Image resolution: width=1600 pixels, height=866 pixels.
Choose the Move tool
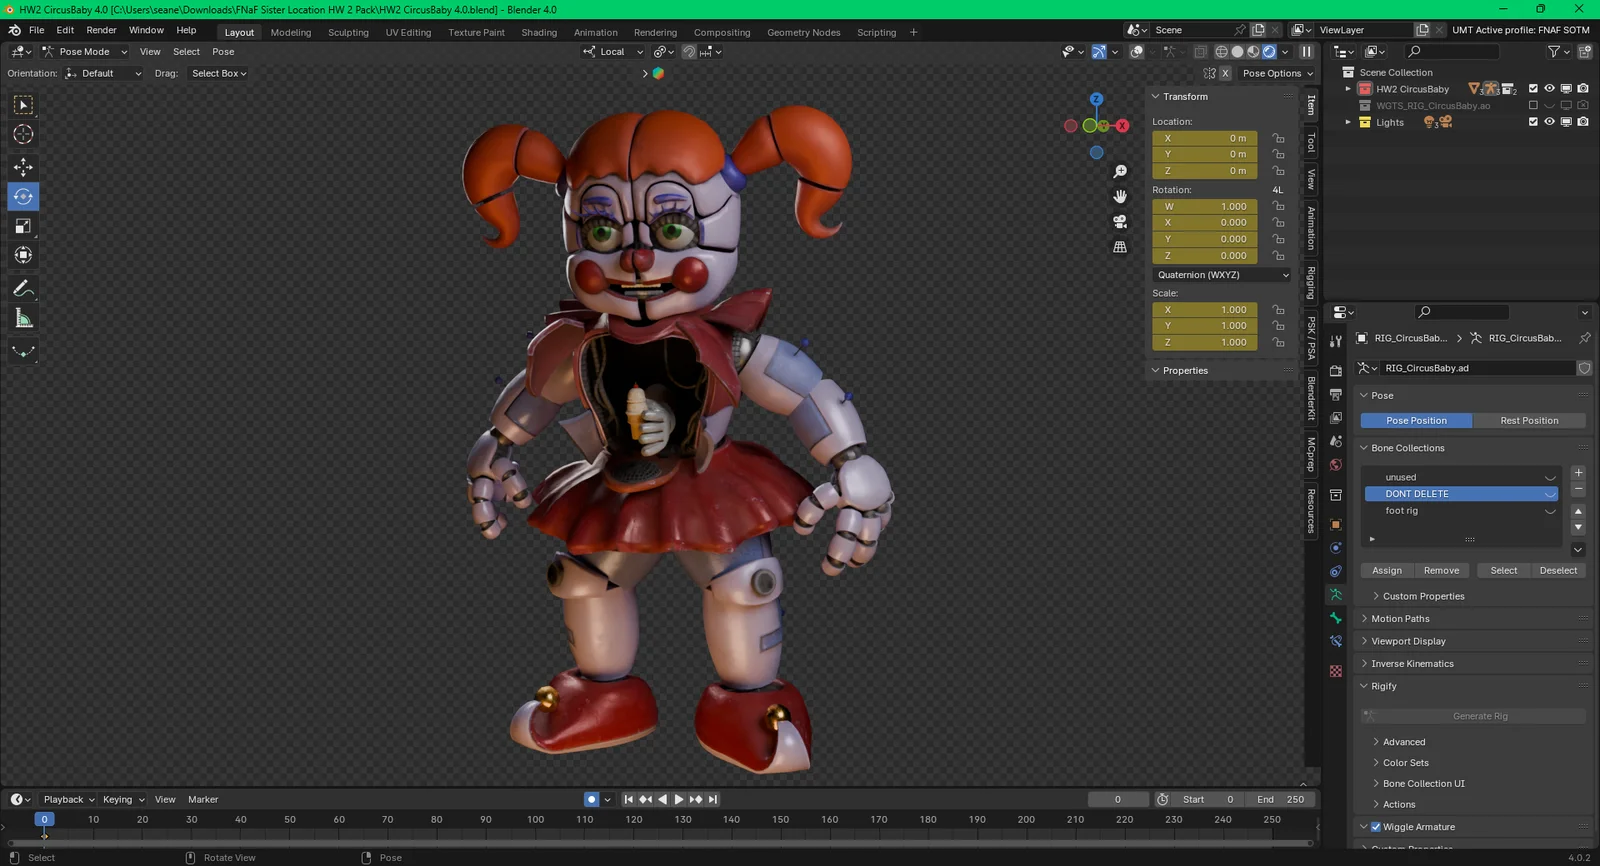[23, 167]
